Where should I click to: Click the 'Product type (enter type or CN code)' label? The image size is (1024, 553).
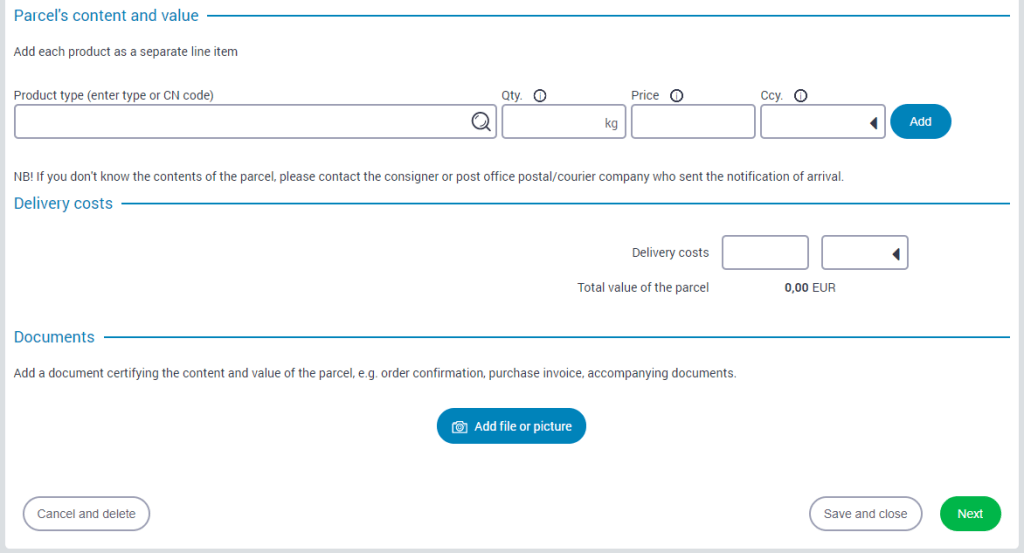[114, 96]
